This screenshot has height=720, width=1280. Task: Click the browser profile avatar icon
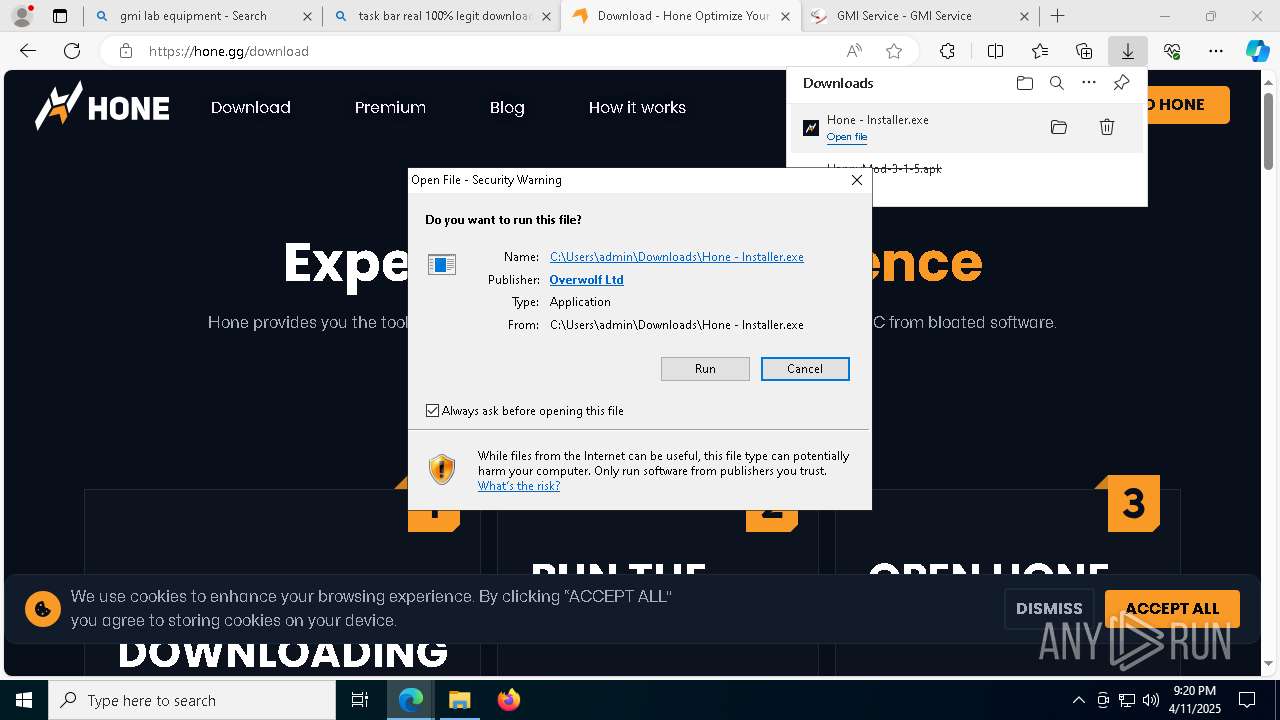(x=22, y=16)
